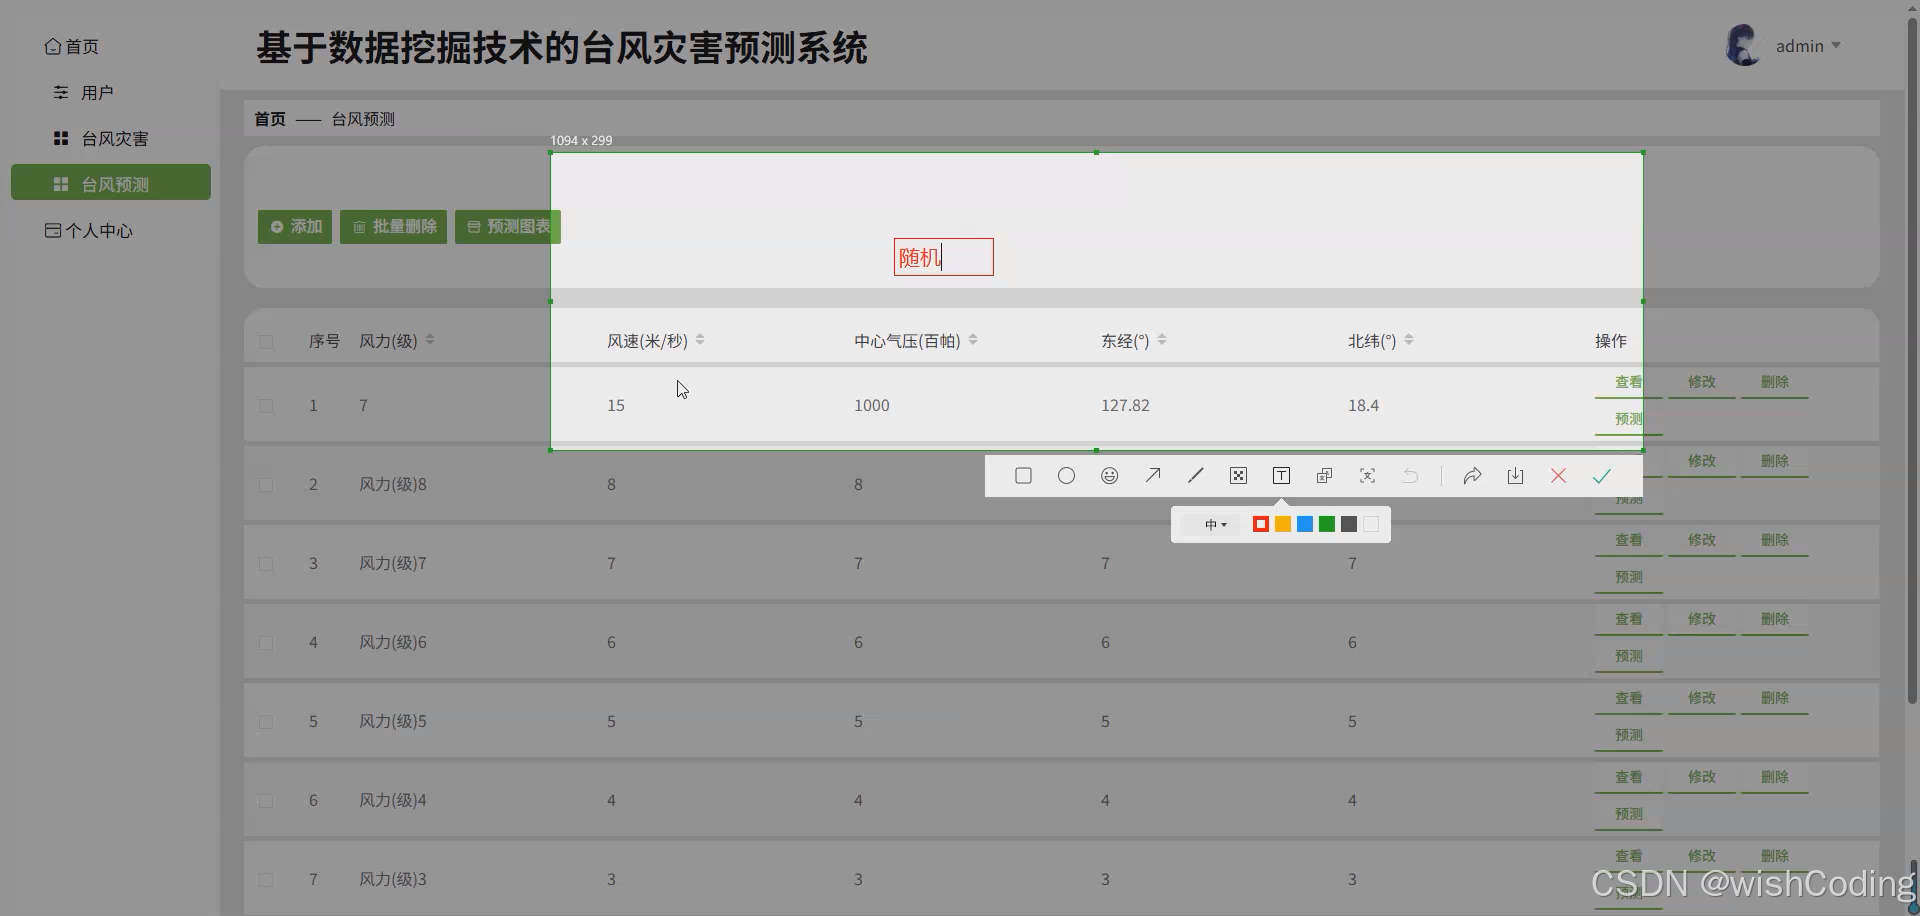
Task: Check the checkbox for row 1
Action: coord(266,406)
